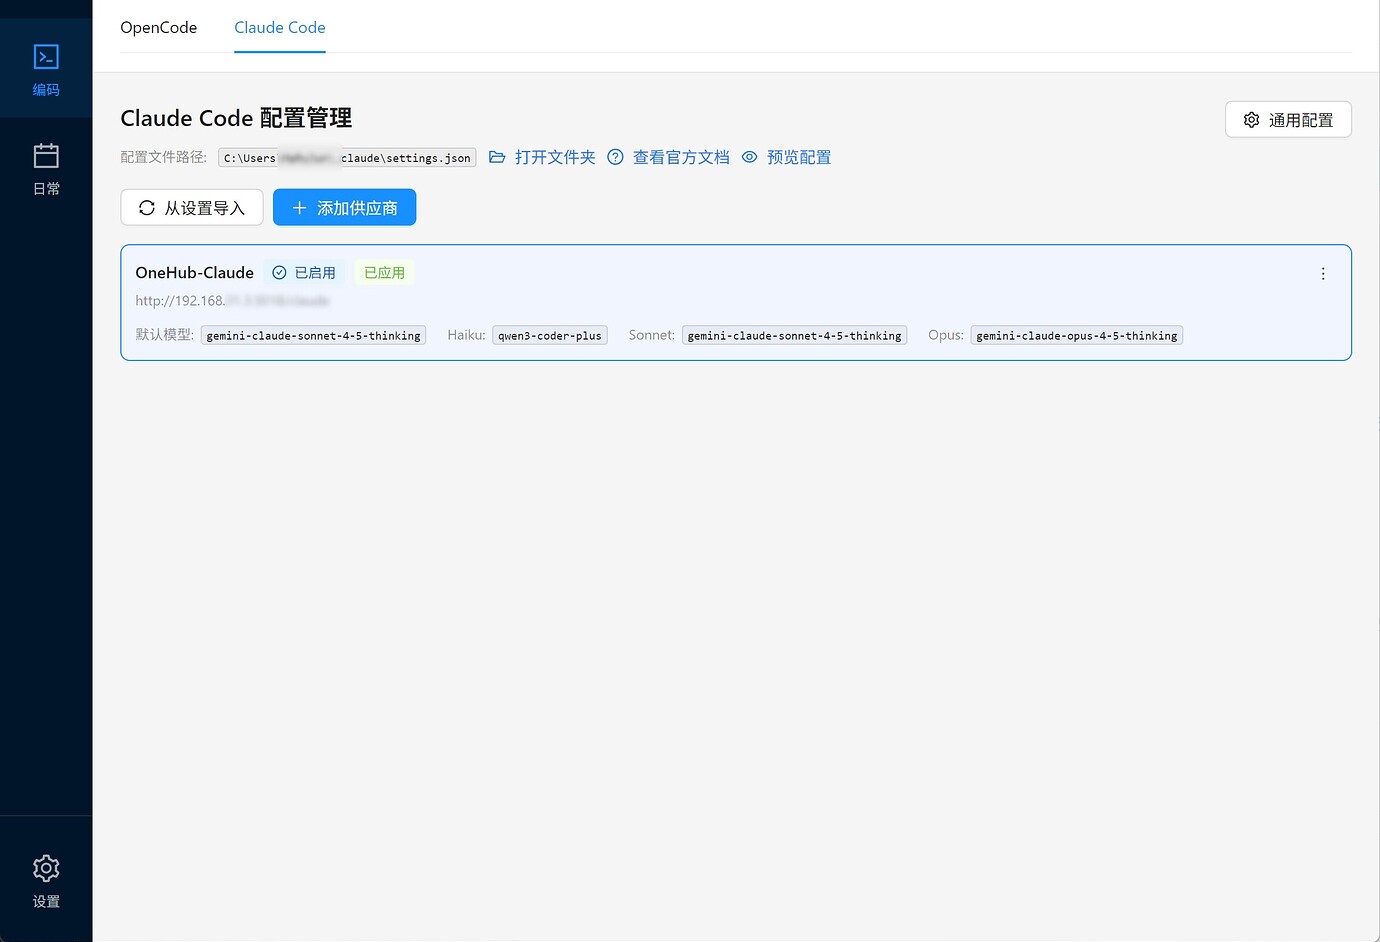This screenshot has width=1380, height=942.
Task: Open OneHub-Claude three-dot more menu
Action: 1323,274
